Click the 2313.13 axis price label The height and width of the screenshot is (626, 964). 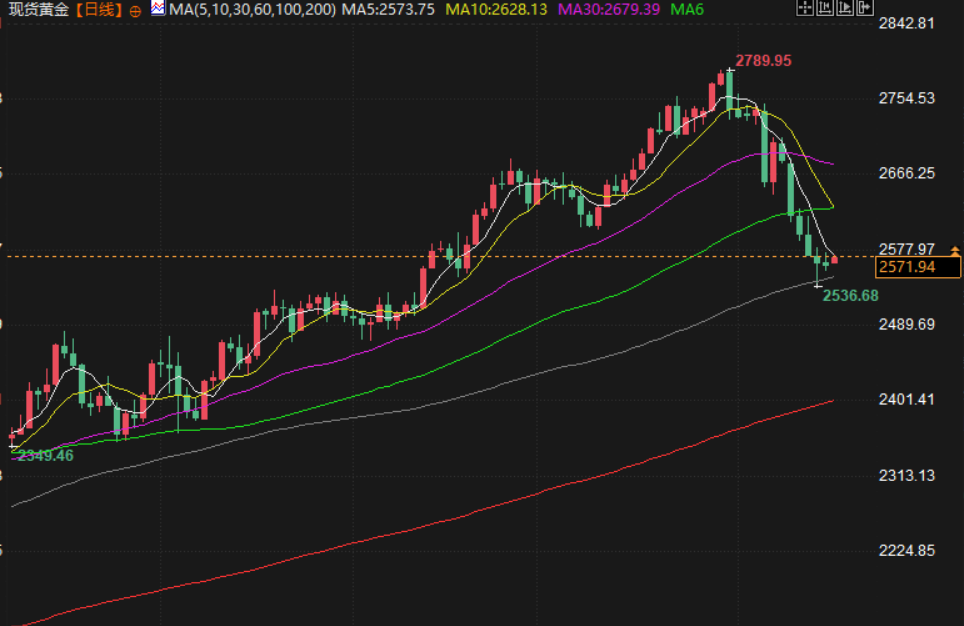[x=906, y=475]
